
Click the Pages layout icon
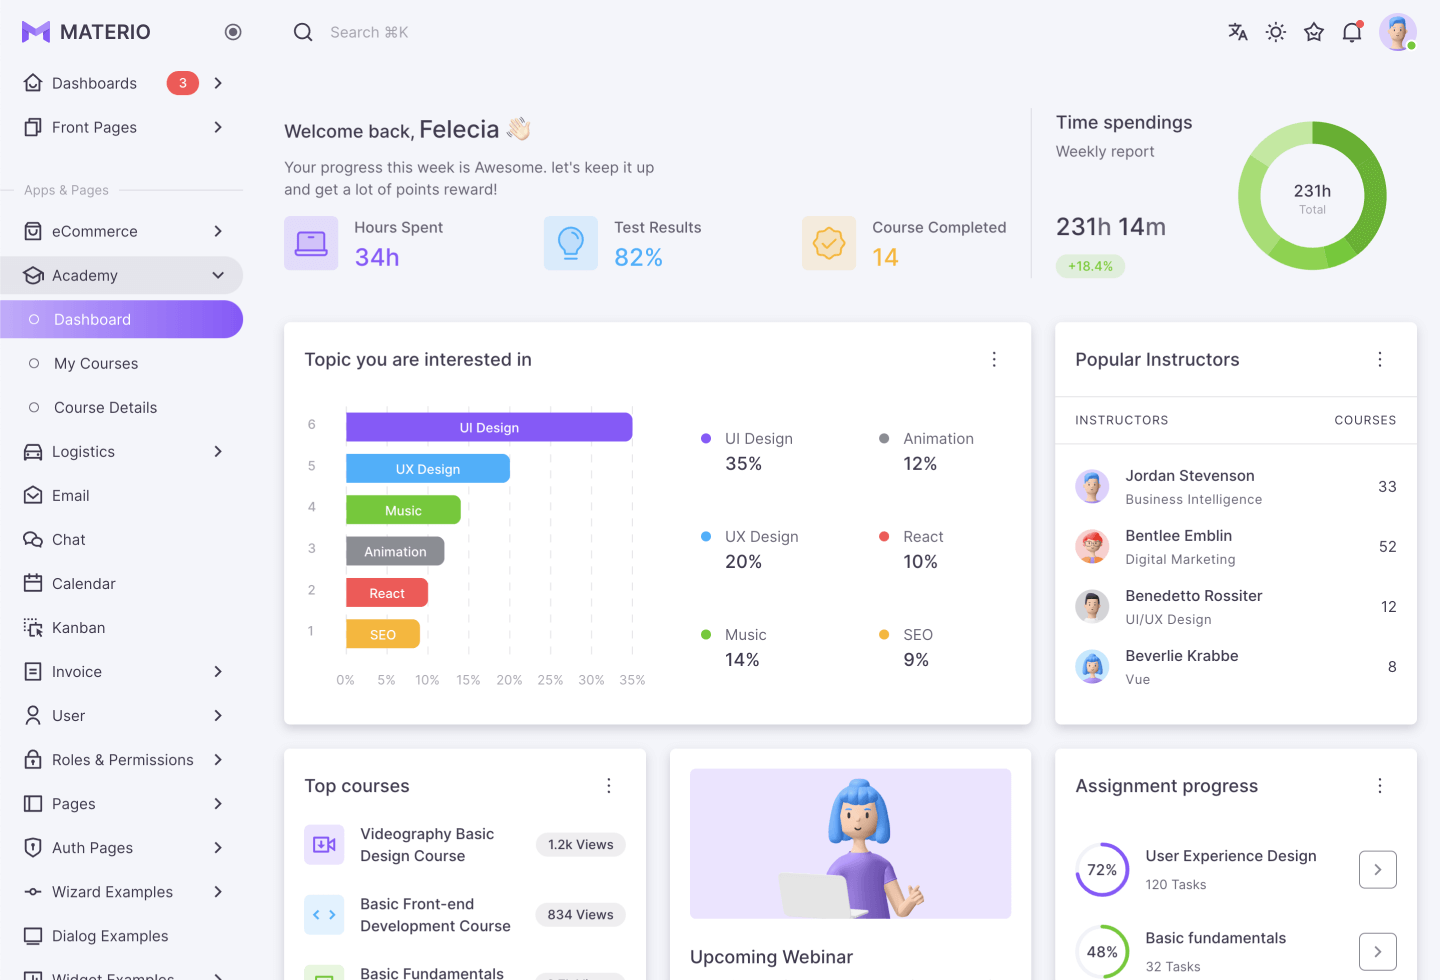(33, 803)
